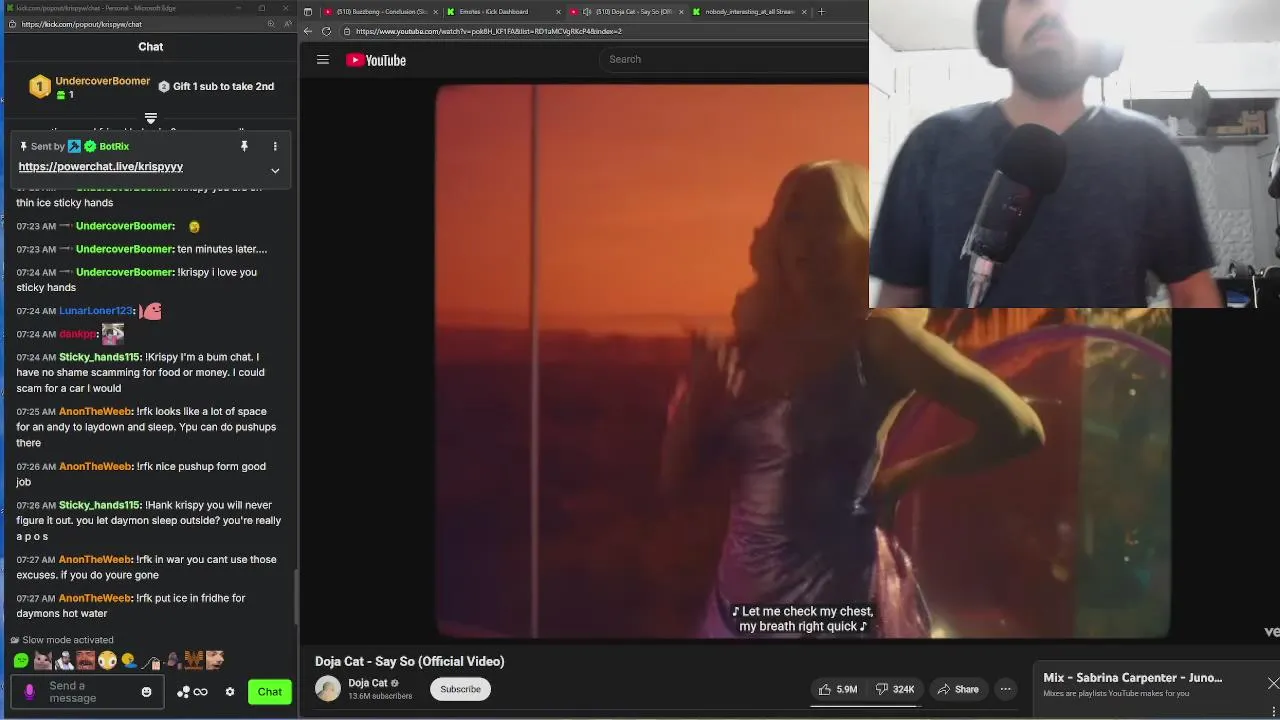1280x720 pixels.
Task: Close the Emotes - Kick Dashboard tab
Action: pyautogui.click(x=558, y=12)
